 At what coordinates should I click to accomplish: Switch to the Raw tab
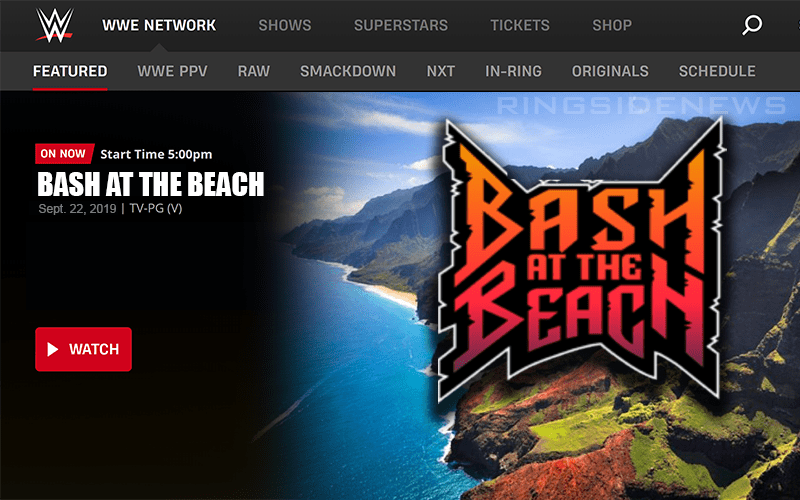click(x=254, y=71)
